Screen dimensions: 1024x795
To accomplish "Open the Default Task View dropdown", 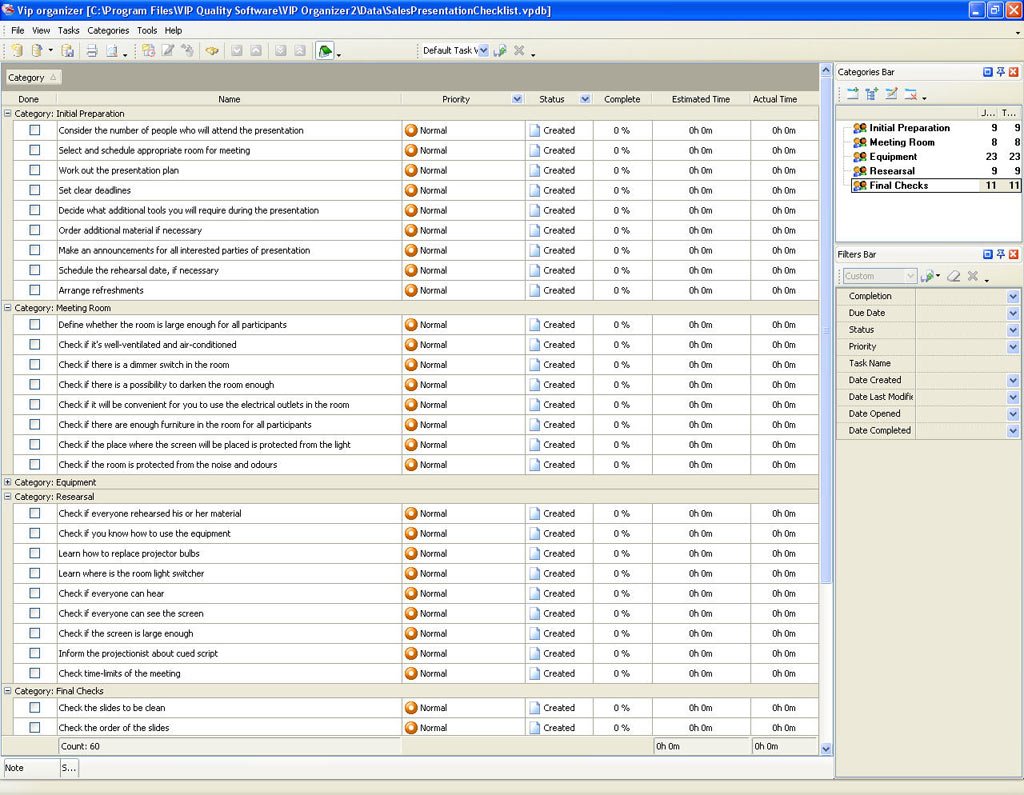I will 483,51.
